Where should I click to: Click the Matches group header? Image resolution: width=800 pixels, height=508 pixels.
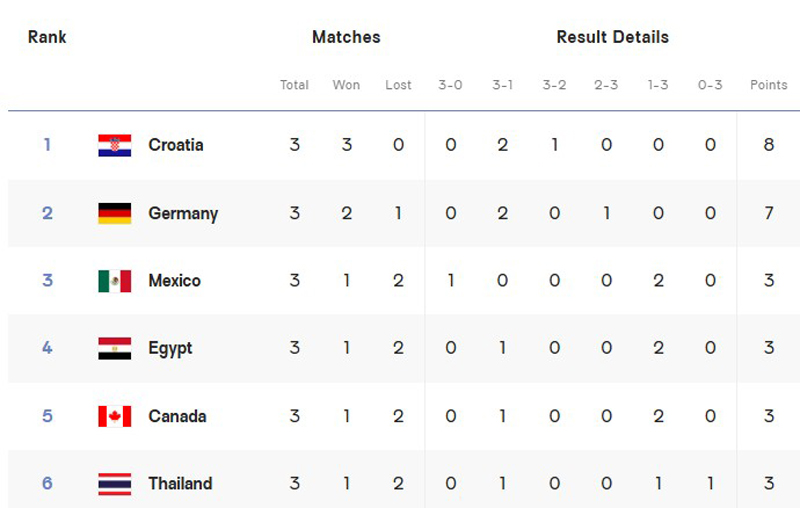tap(346, 37)
